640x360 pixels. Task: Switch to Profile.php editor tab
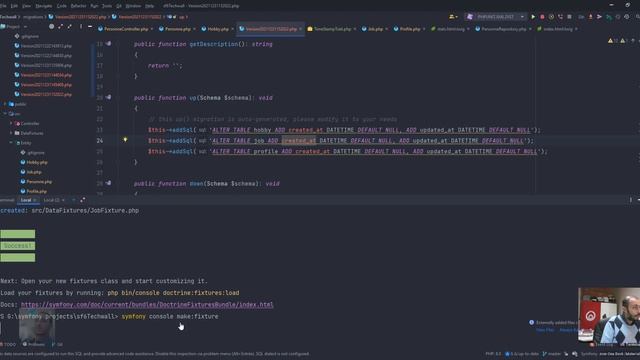(409, 29)
